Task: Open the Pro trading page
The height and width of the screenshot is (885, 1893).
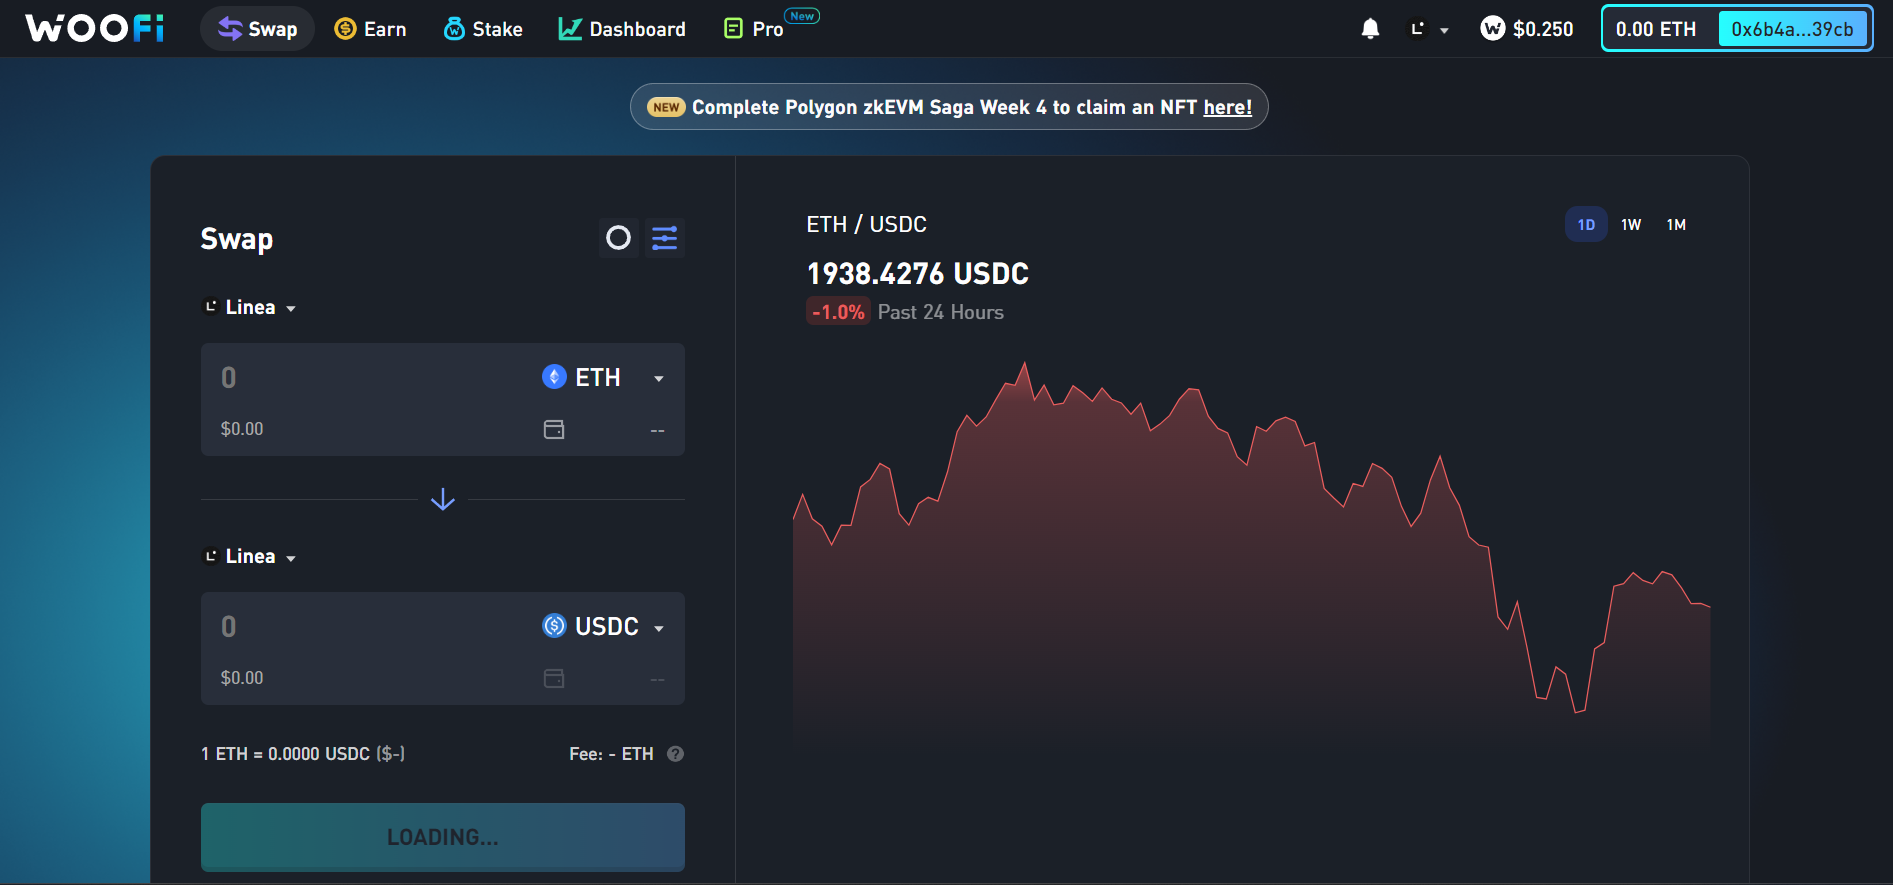Action: [754, 29]
